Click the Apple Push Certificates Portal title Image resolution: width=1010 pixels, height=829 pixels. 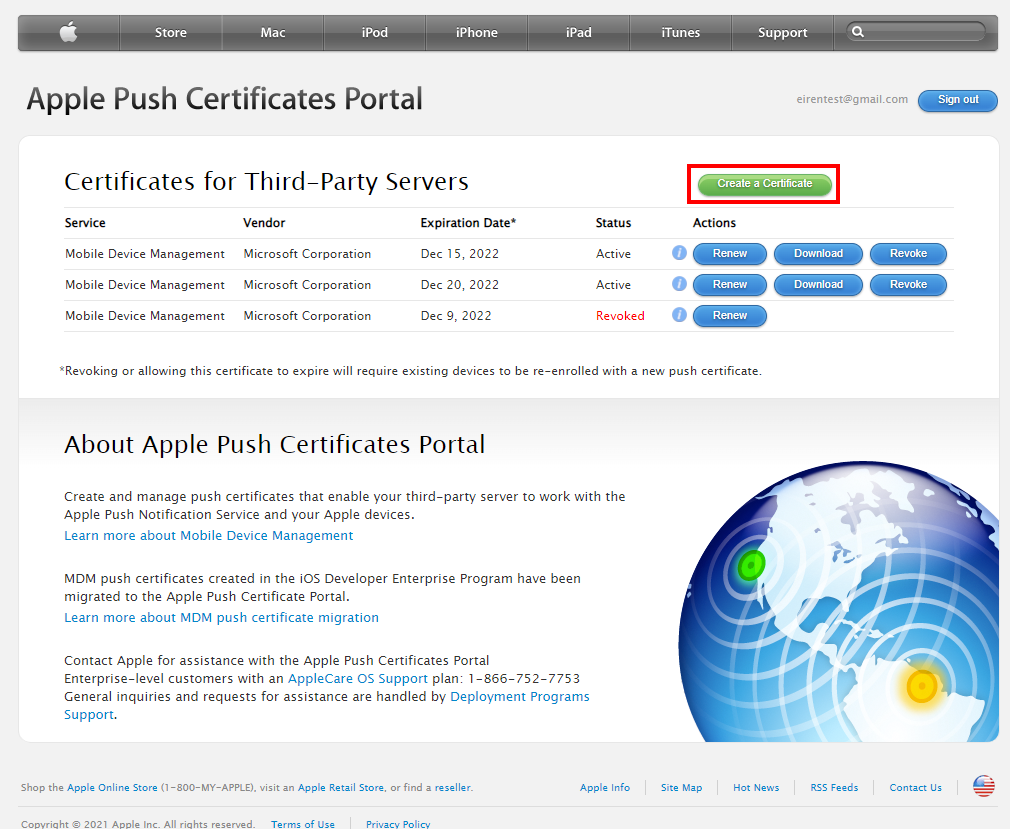tap(225, 99)
